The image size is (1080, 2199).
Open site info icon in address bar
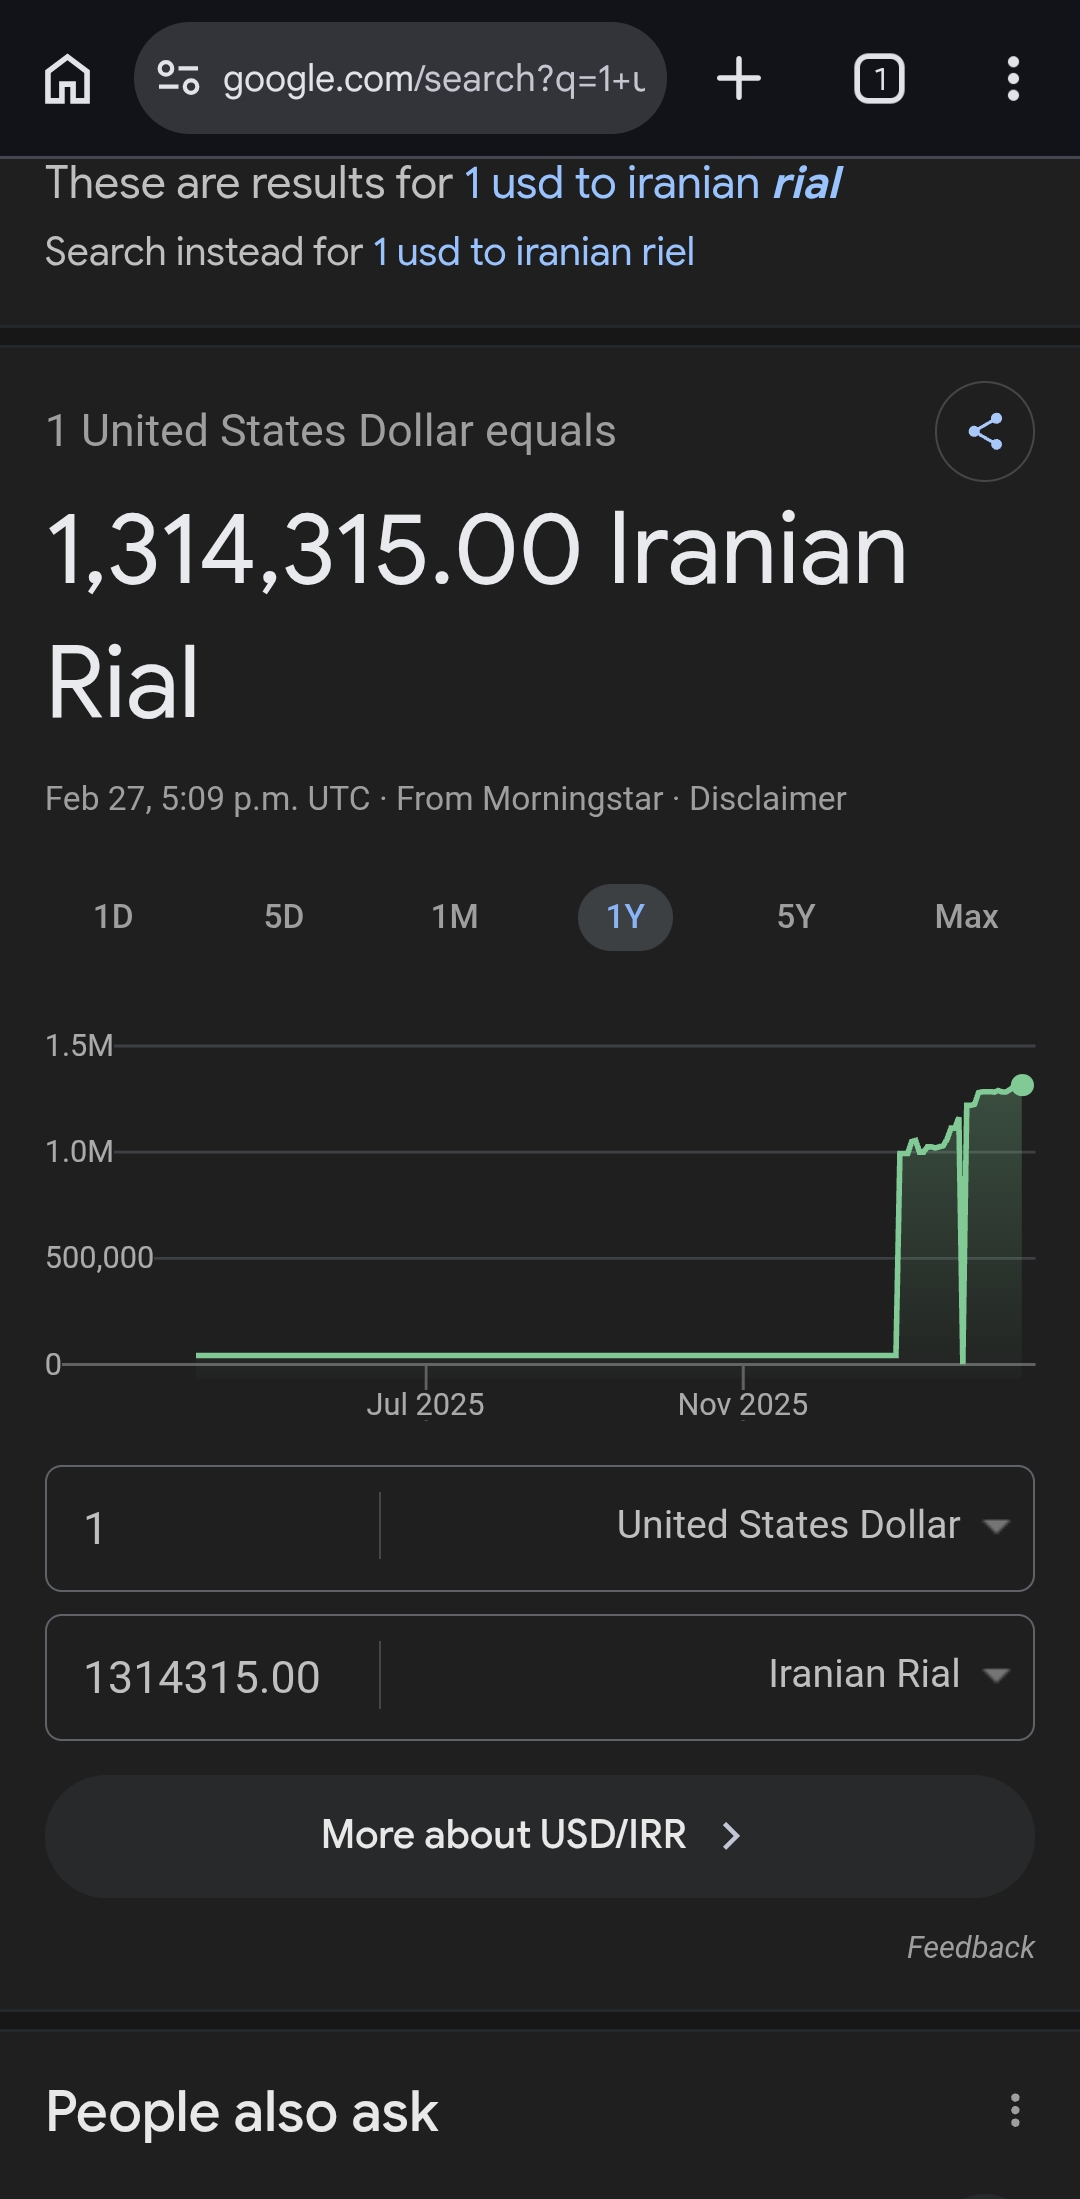point(179,78)
